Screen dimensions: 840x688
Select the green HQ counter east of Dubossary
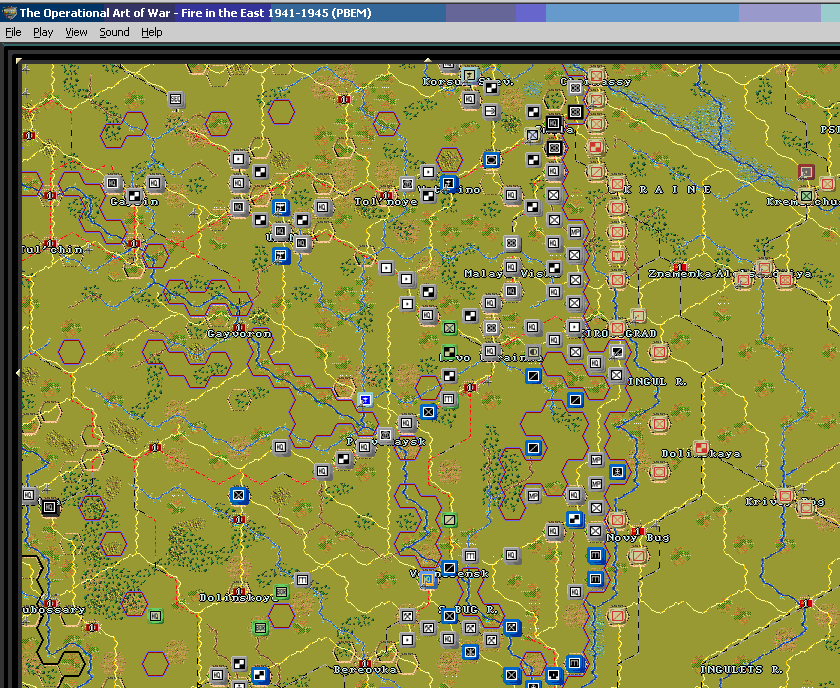155,616
